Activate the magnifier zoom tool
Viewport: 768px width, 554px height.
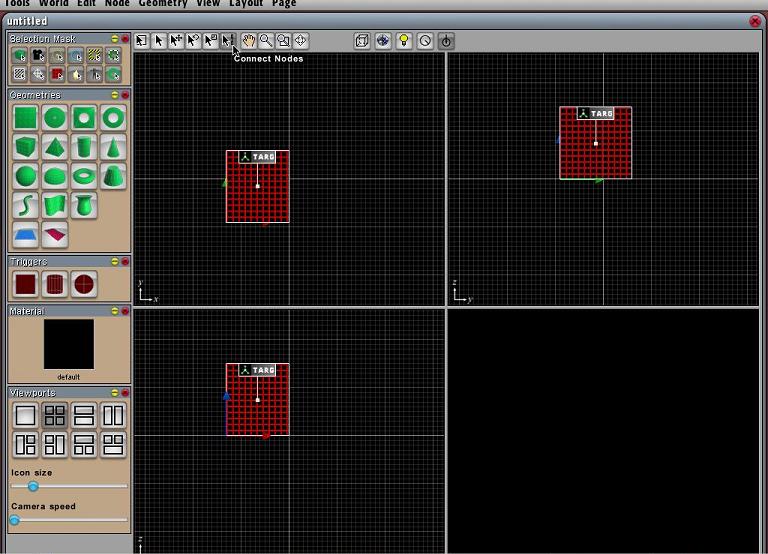pos(266,41)
